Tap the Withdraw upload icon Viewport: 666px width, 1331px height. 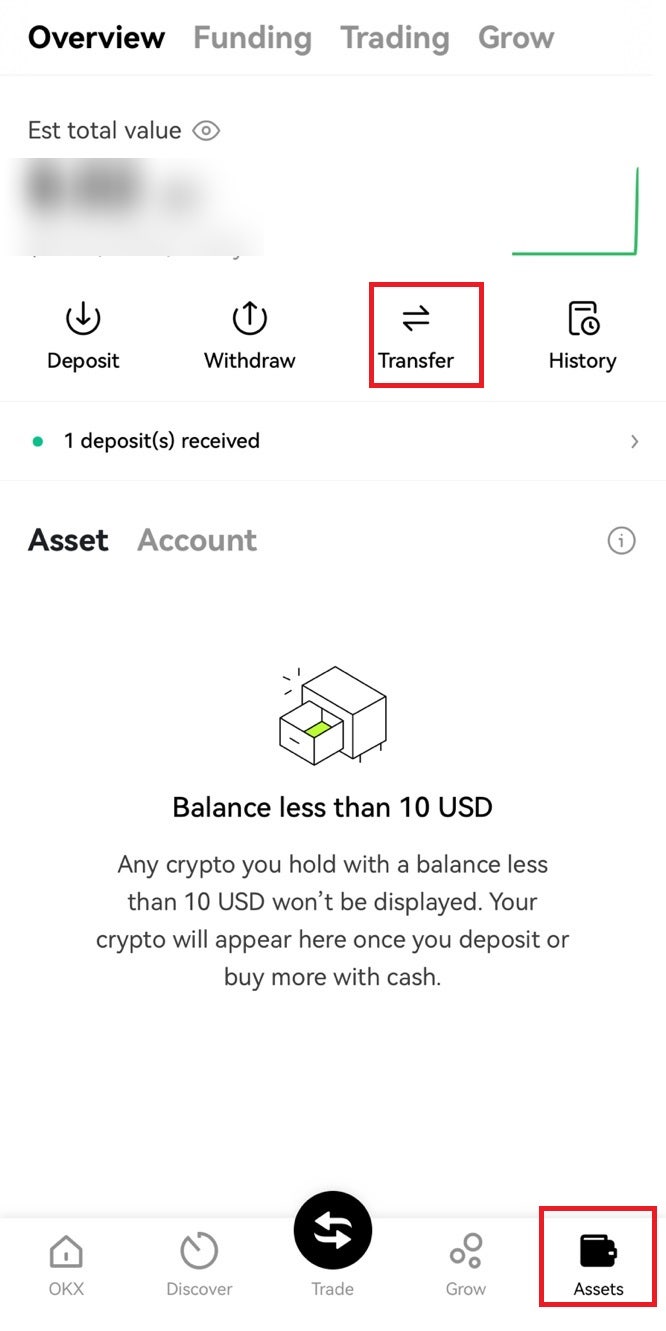tap(249, 319)
